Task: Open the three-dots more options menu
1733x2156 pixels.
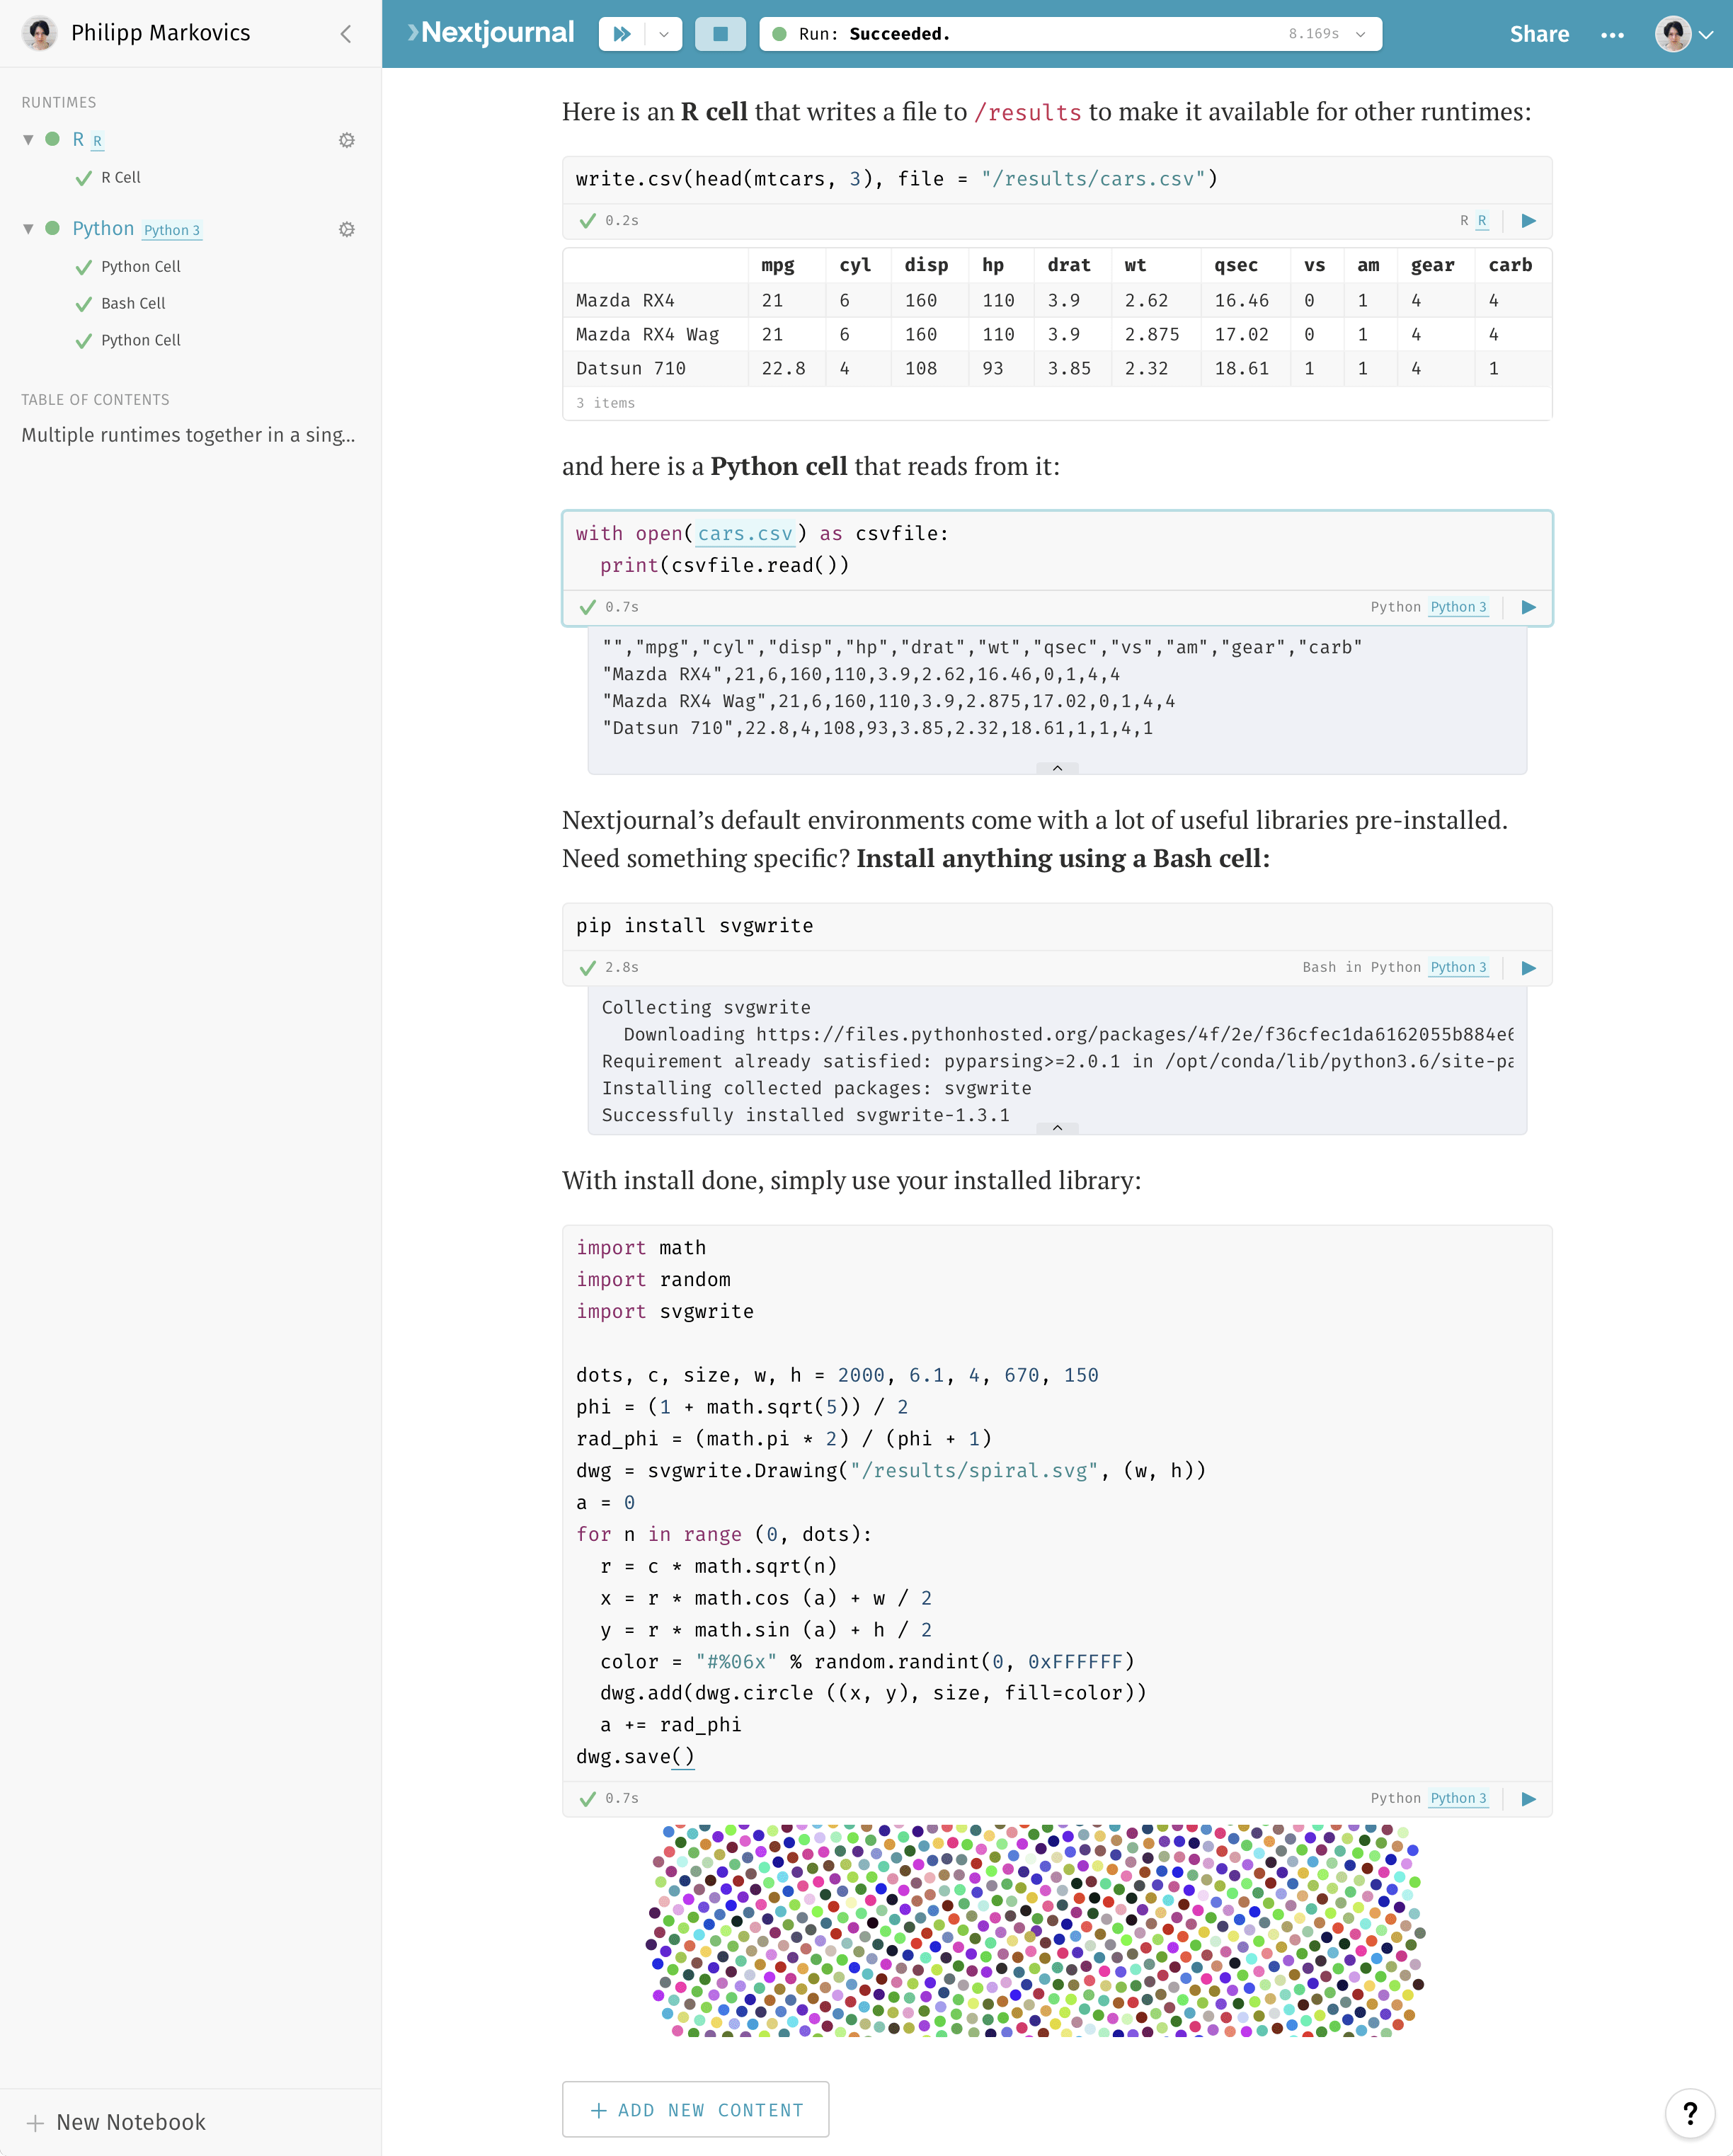Action: point(1612,35)
